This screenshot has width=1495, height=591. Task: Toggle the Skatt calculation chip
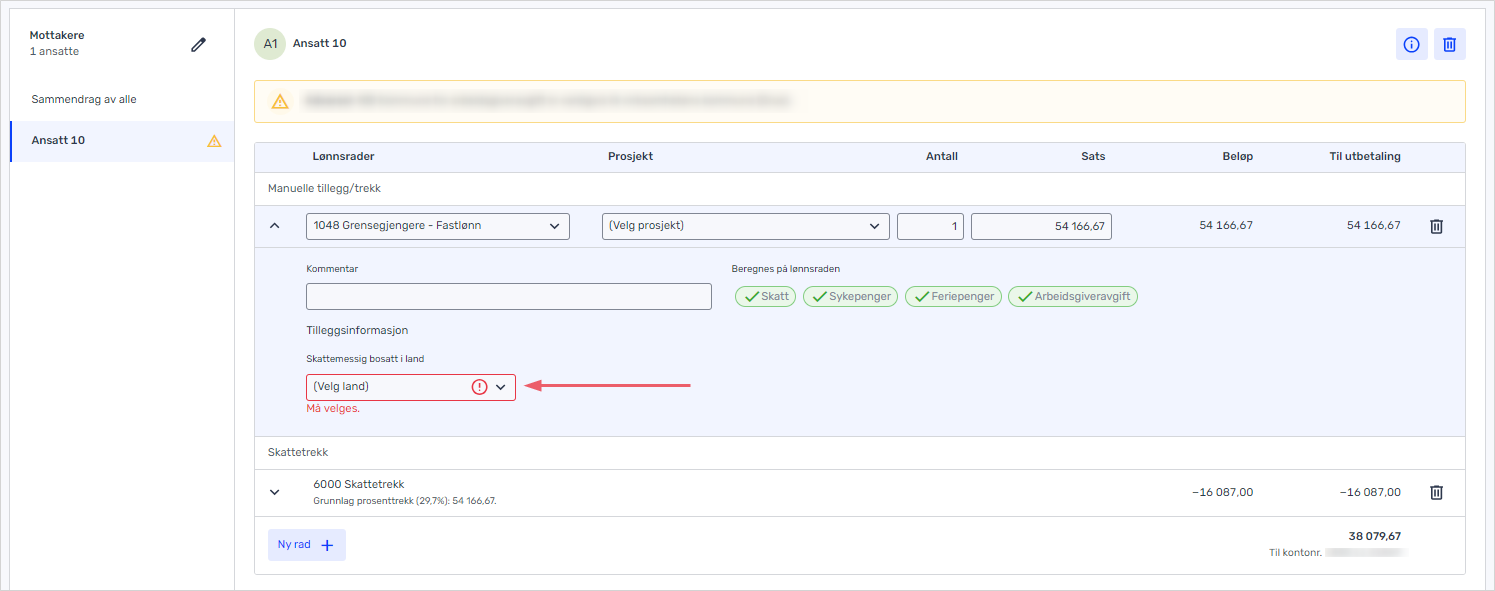[765, 297]
